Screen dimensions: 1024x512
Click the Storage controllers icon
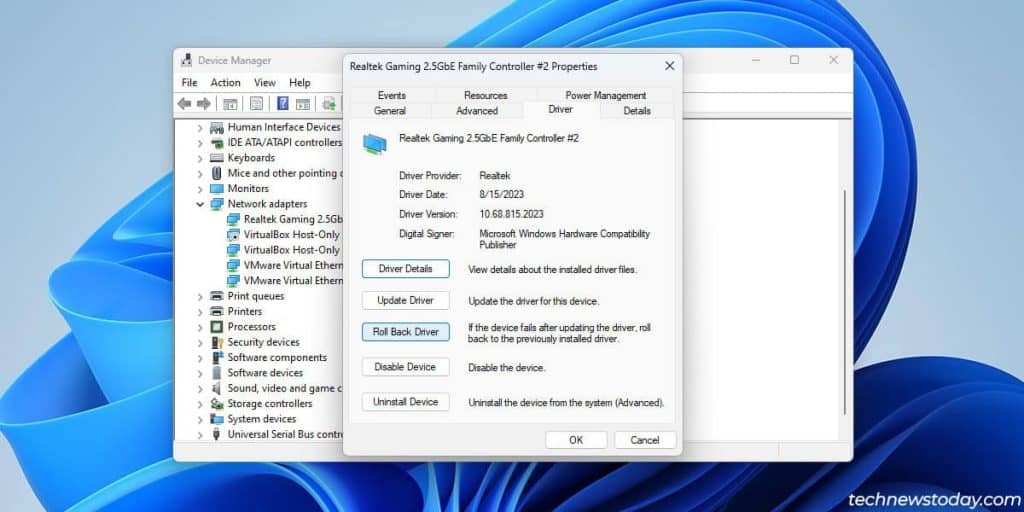tap(217, 404)
